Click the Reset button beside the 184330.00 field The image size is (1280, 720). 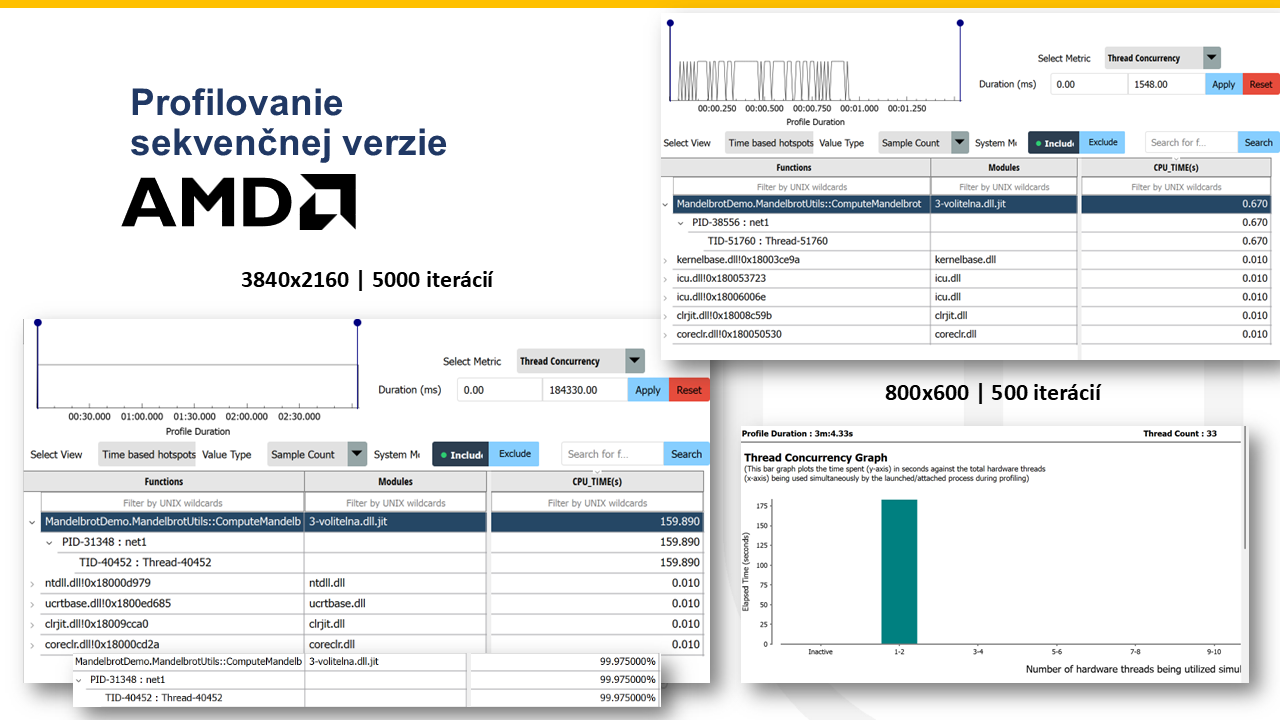[x=689, y=390]
